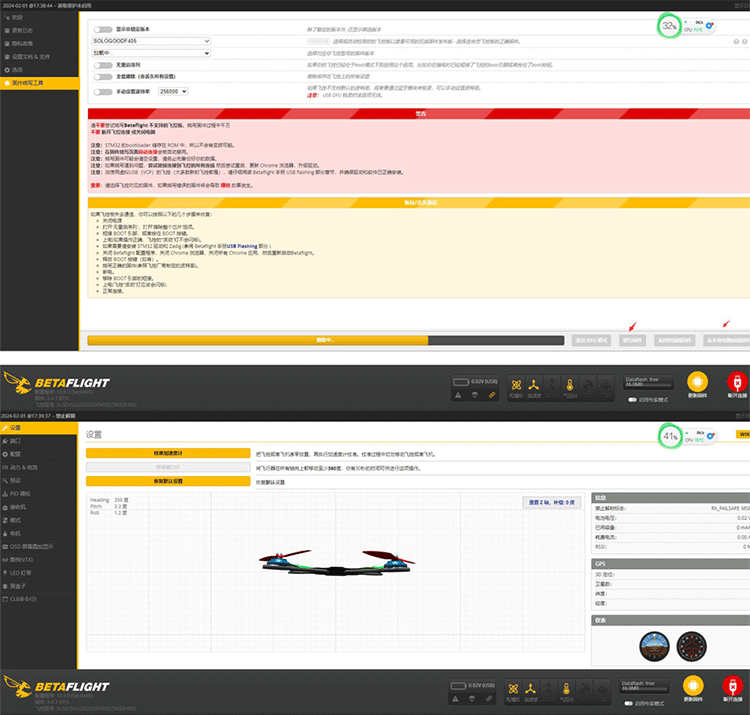The height and width of the screenshot is (715, 750).
Task: Open the SOLOGOODF405 board dropdown
Action: 151,41
